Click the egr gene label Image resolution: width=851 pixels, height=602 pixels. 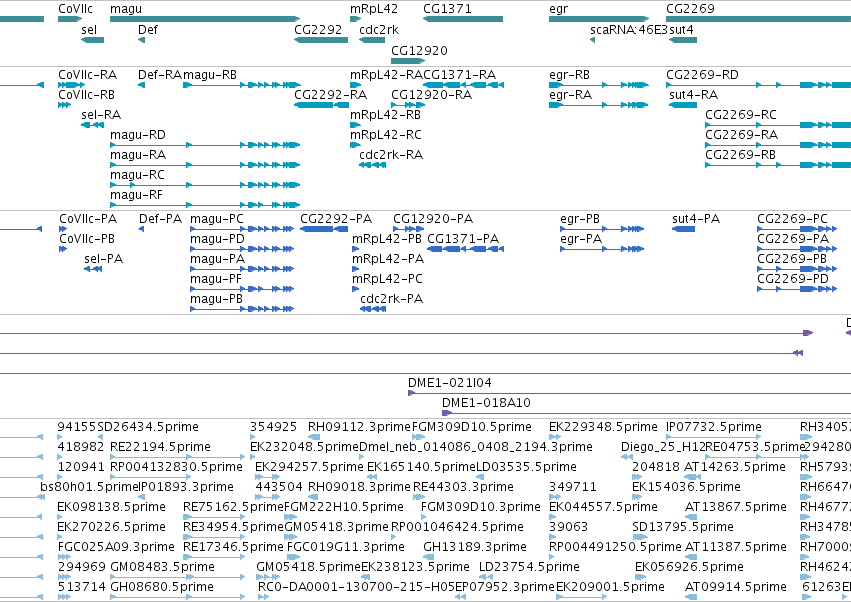[x=558, y=9]
